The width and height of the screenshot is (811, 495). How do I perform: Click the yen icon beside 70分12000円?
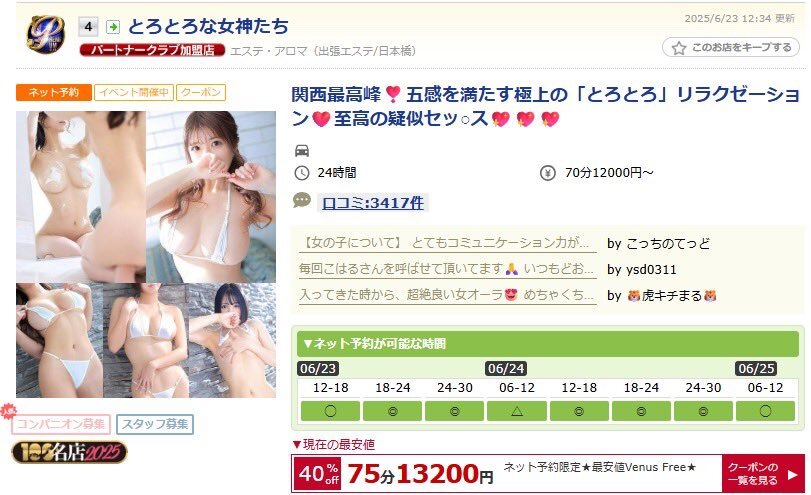[x=548, y=173]
